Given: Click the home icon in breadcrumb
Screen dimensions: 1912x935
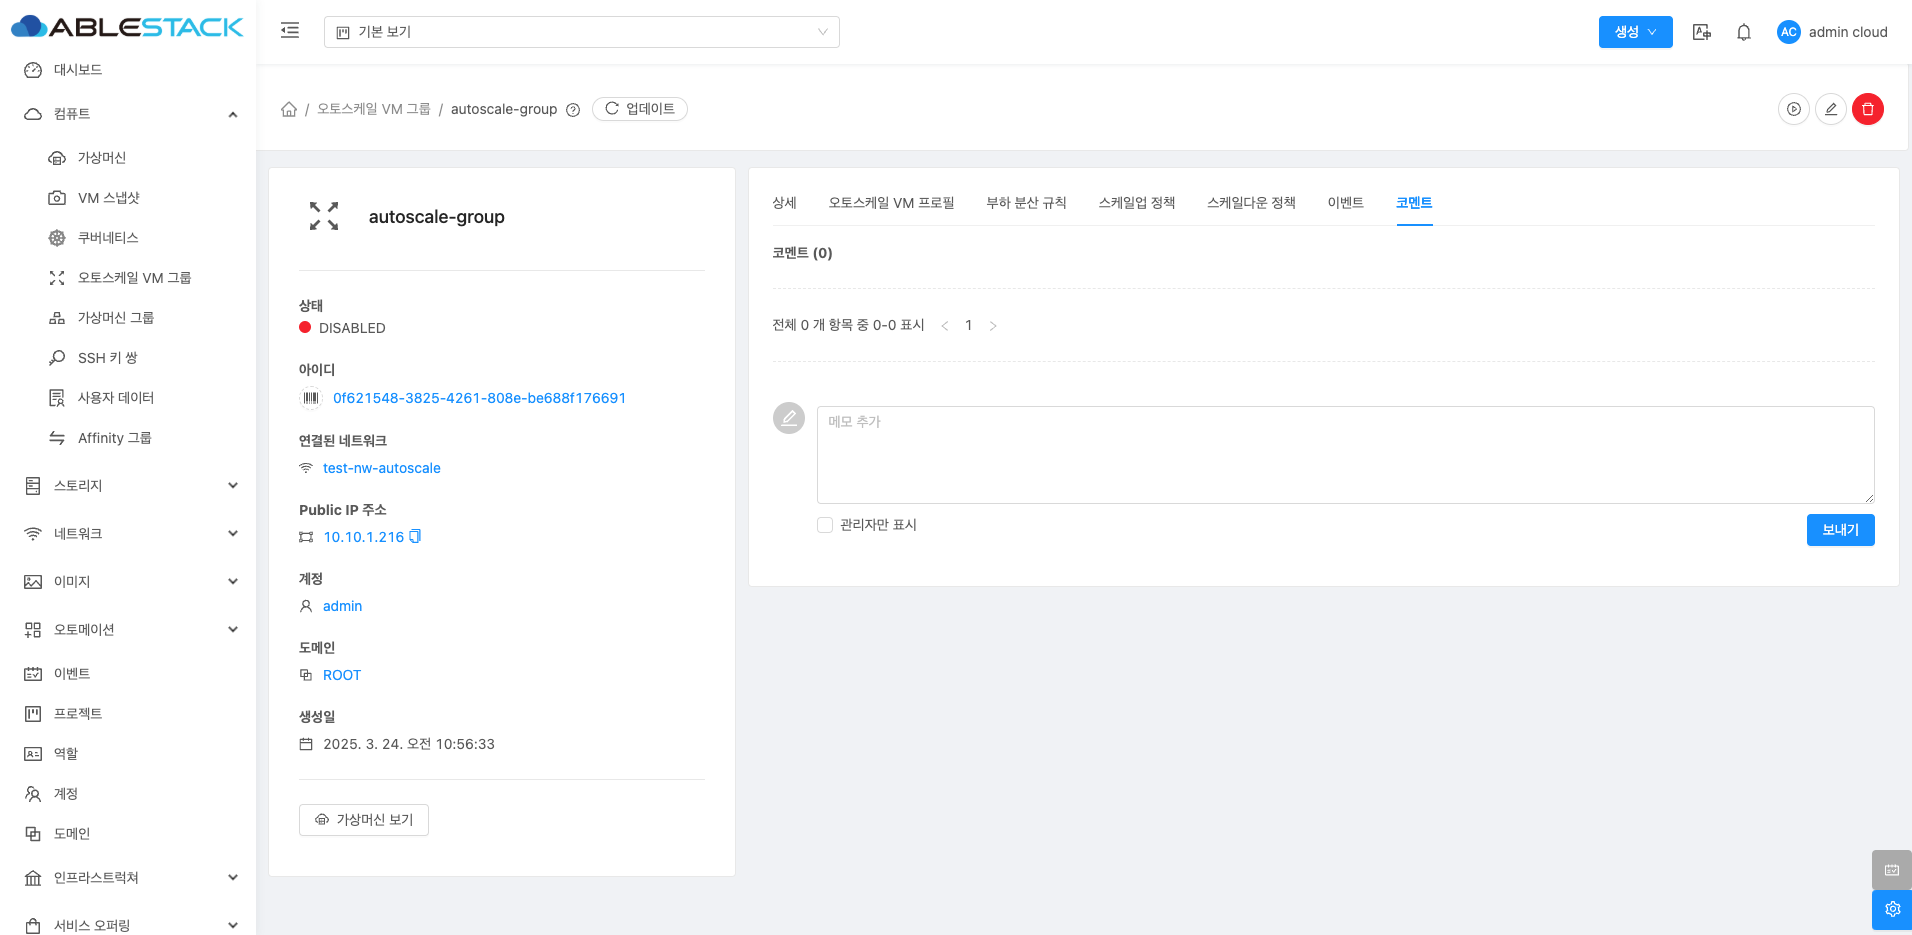Looking at the screenshot, I should (x=289, y=109).
